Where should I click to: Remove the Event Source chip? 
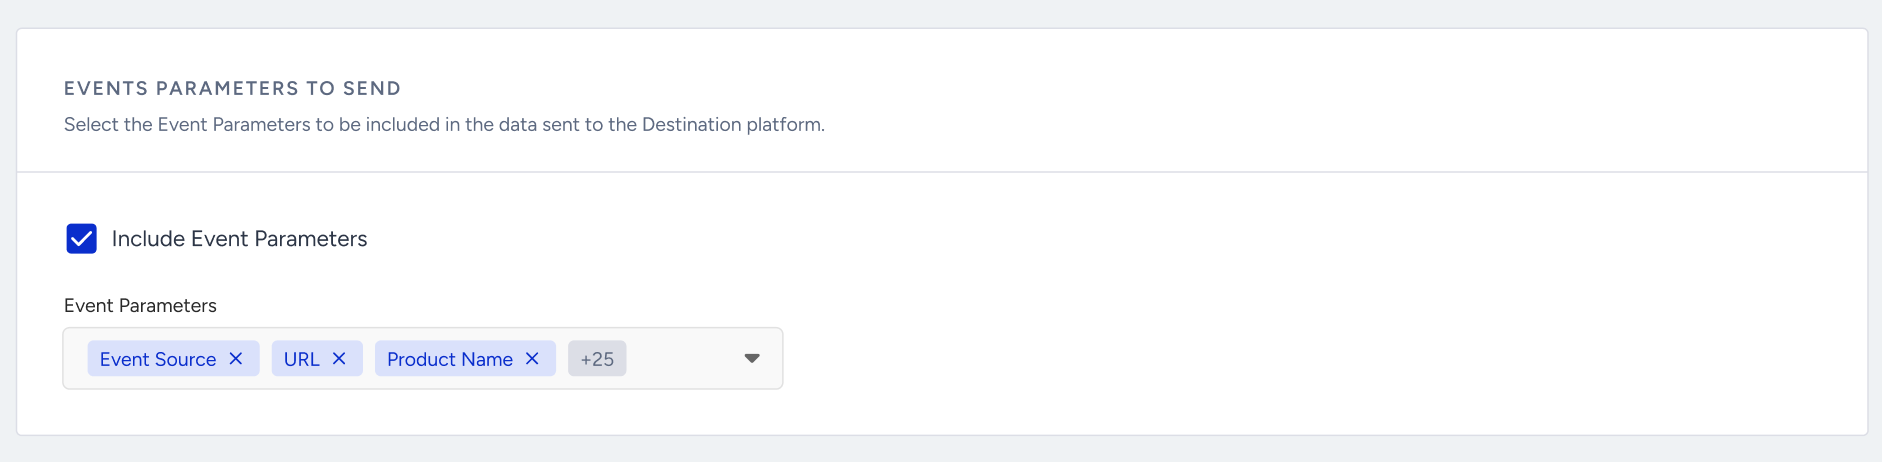click(236, 358)
